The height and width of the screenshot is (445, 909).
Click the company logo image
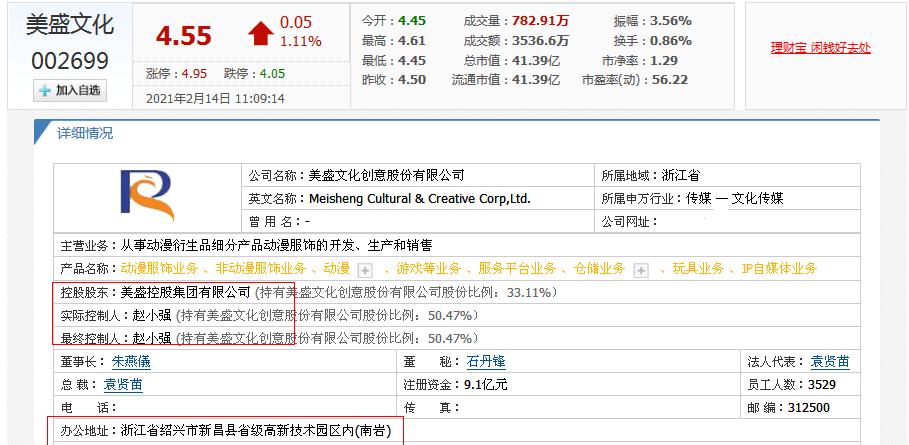(147, 195)
